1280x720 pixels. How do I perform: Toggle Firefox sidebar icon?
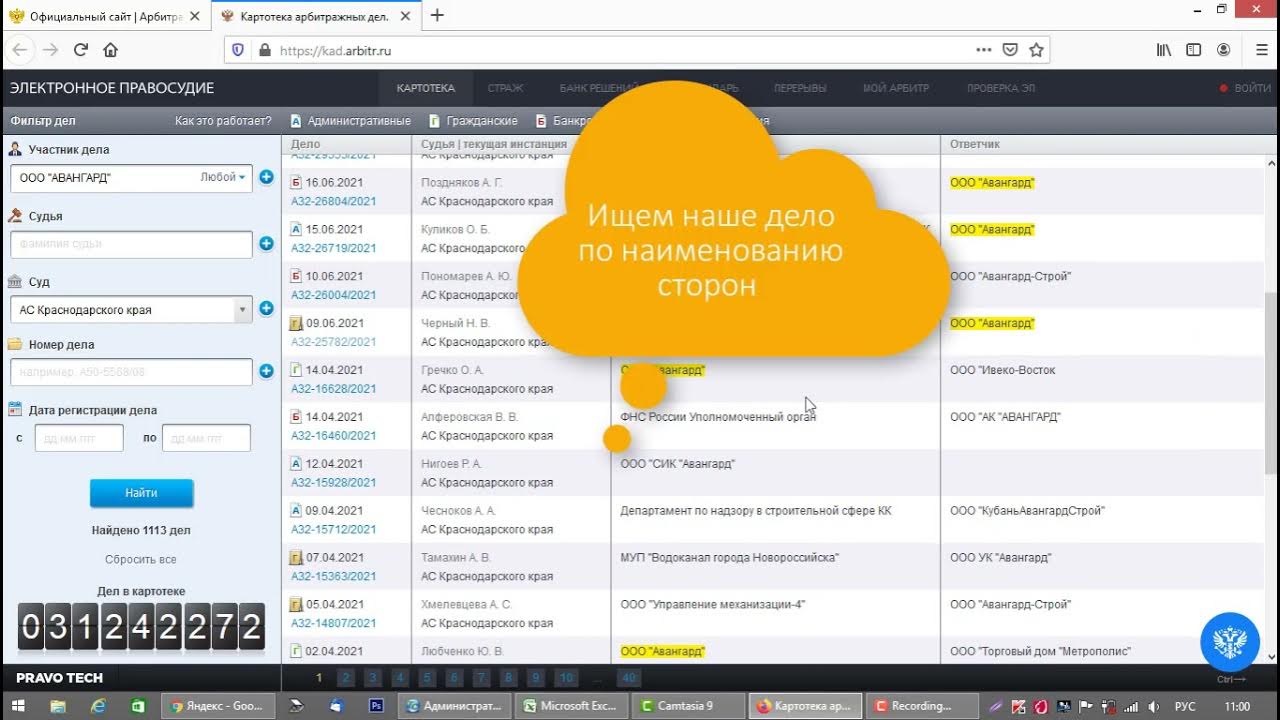[x=1193, y=50]
